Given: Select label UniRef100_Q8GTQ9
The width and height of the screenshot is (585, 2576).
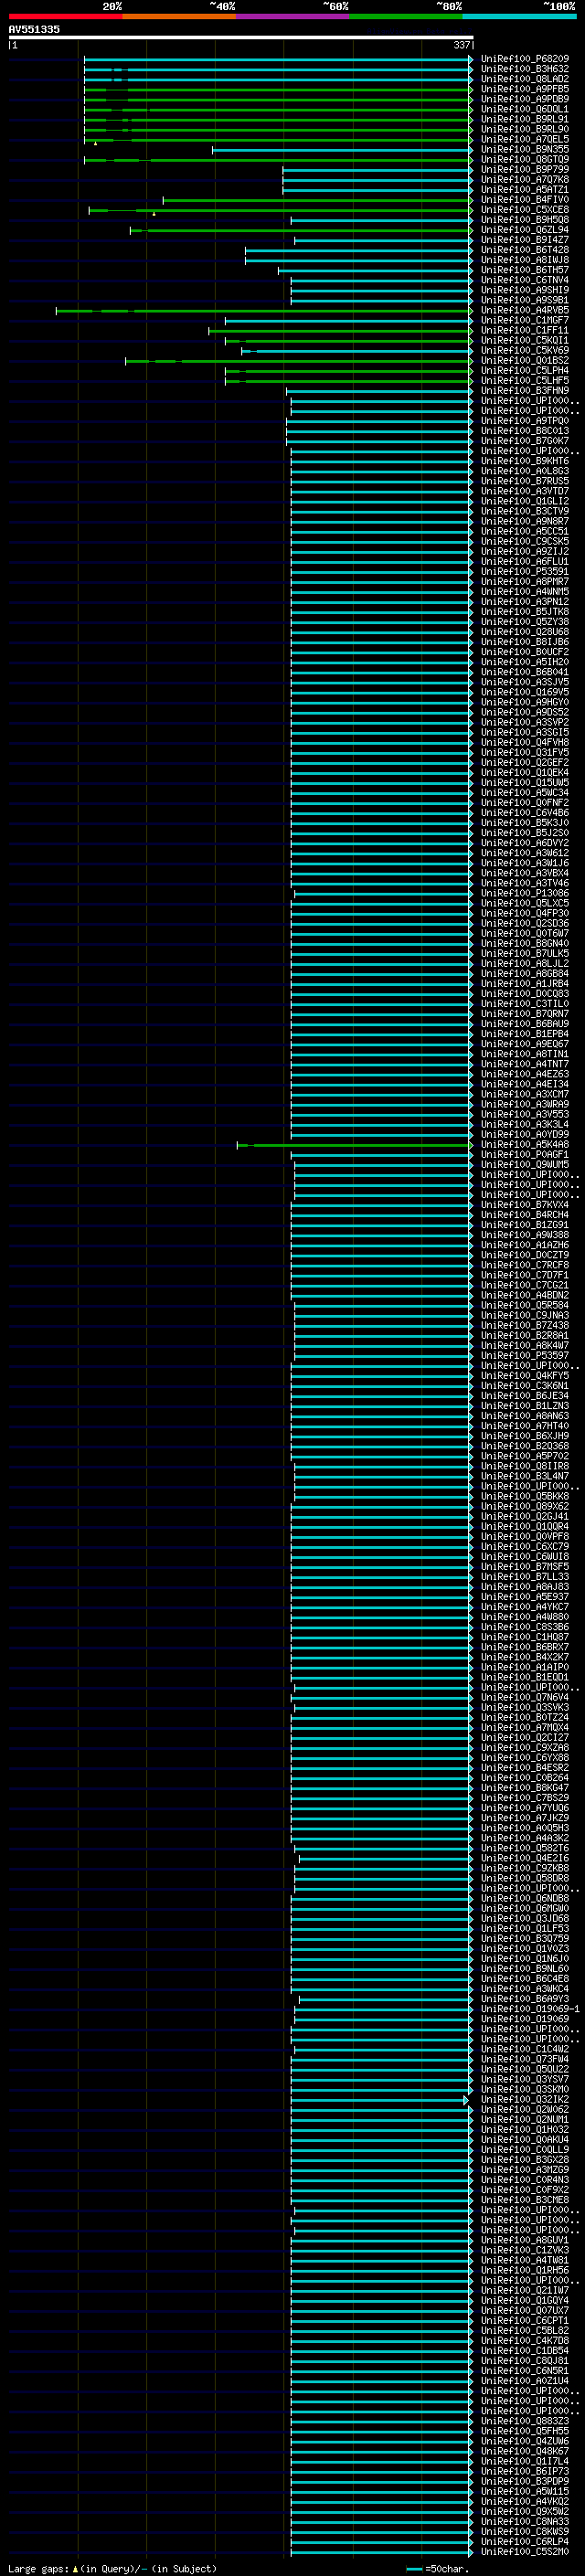Looking at the screenshot, I should (x=525, y=159).
